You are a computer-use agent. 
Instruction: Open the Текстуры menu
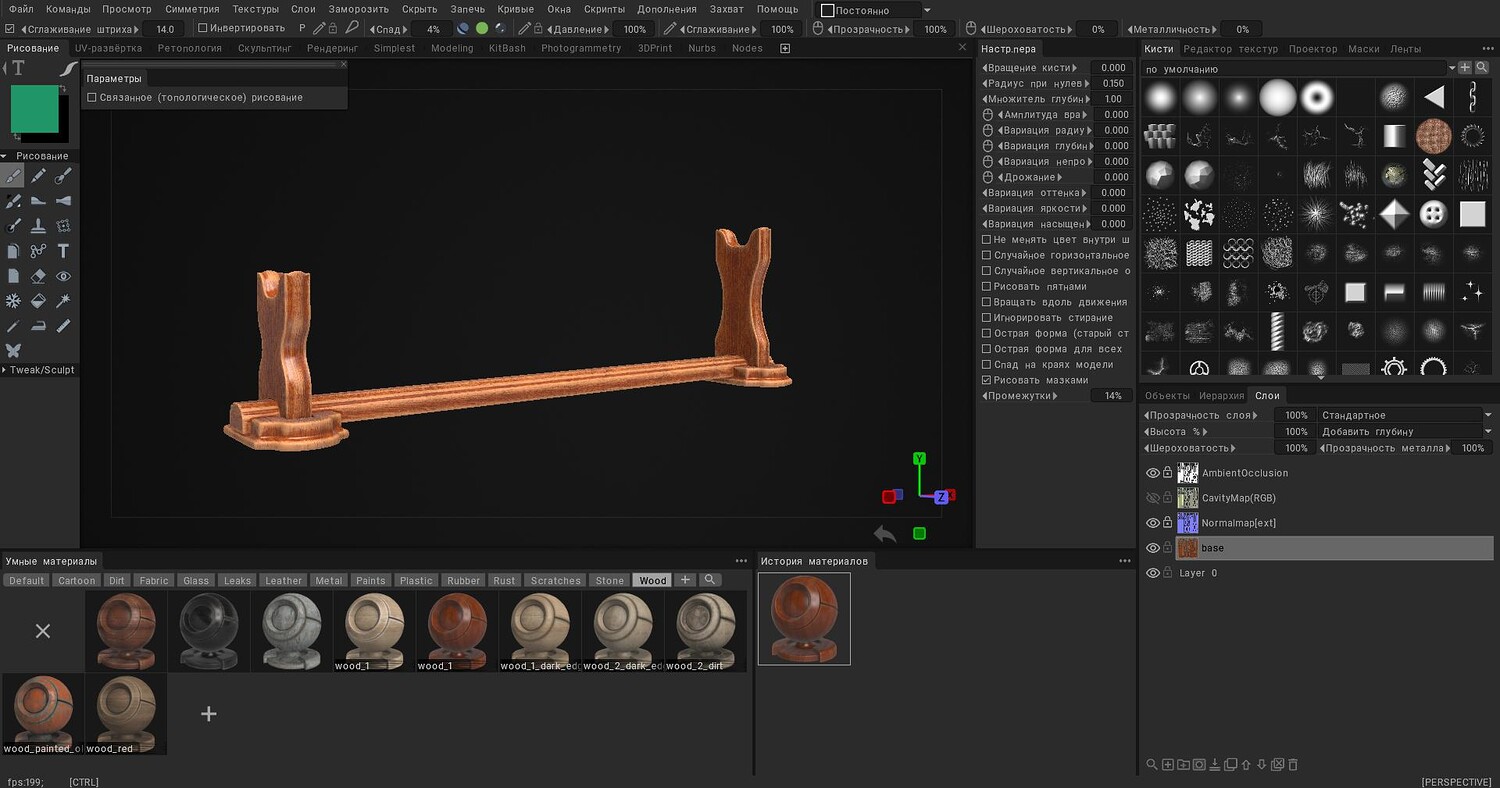255,9
